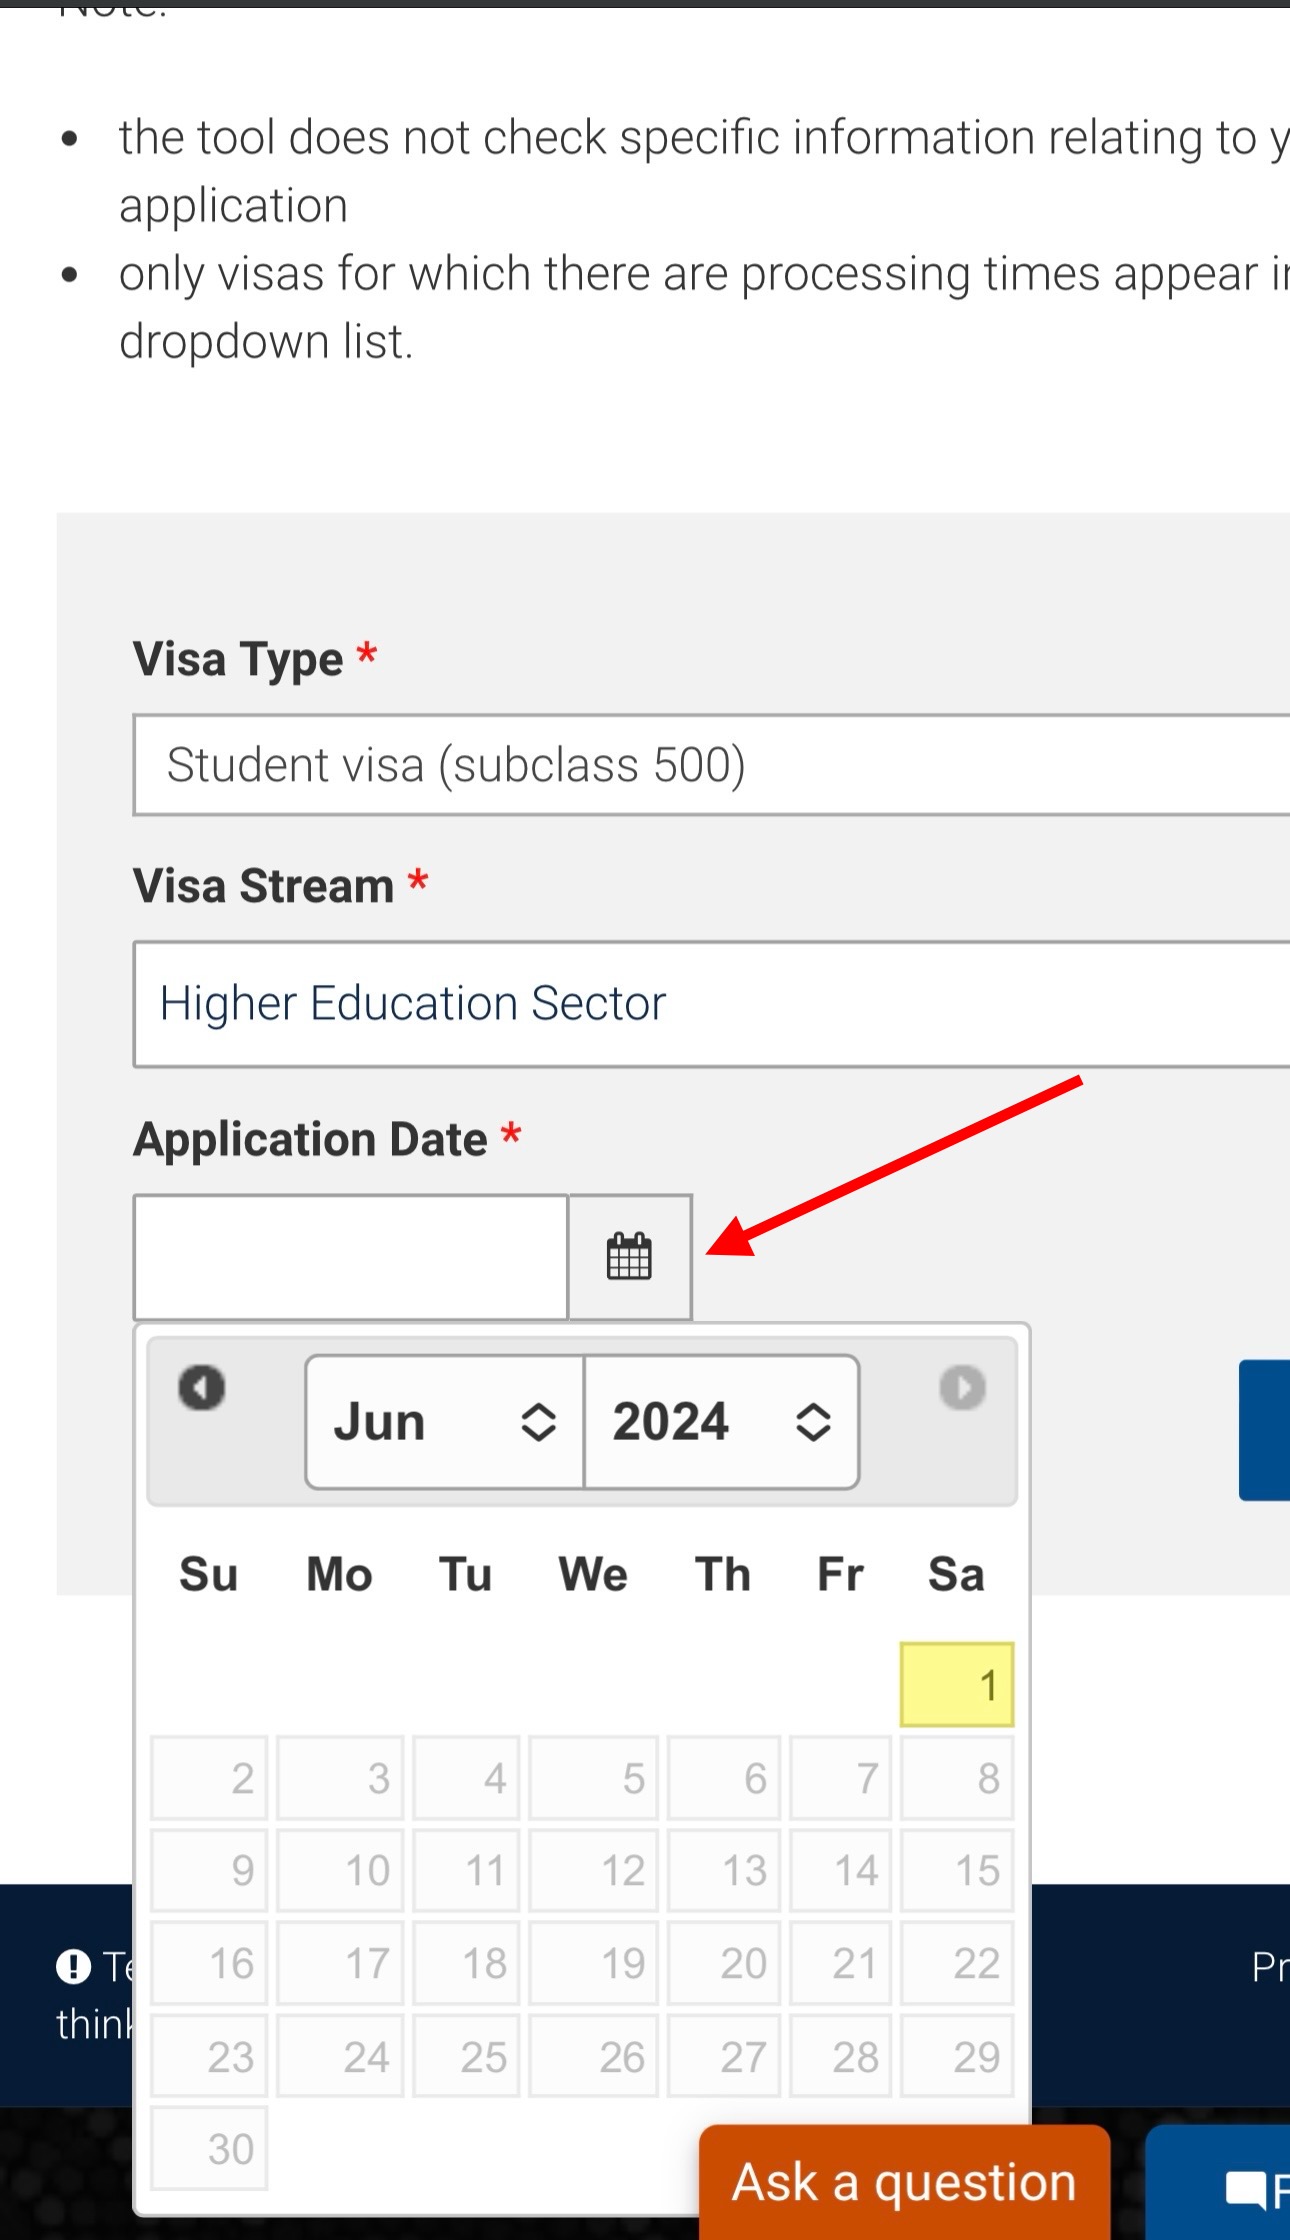Select date 3 in the calendar
The height and width of the screenshot is (2240, 1290).
pyautogui.click(x=340, y=1778)
